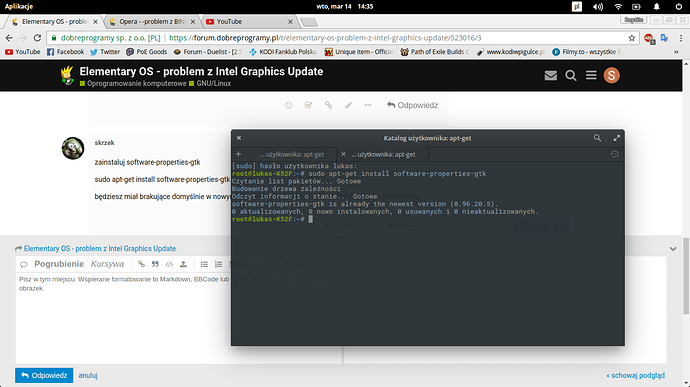
Task: Open the forum hamburger menu
Action: point(591,76)
